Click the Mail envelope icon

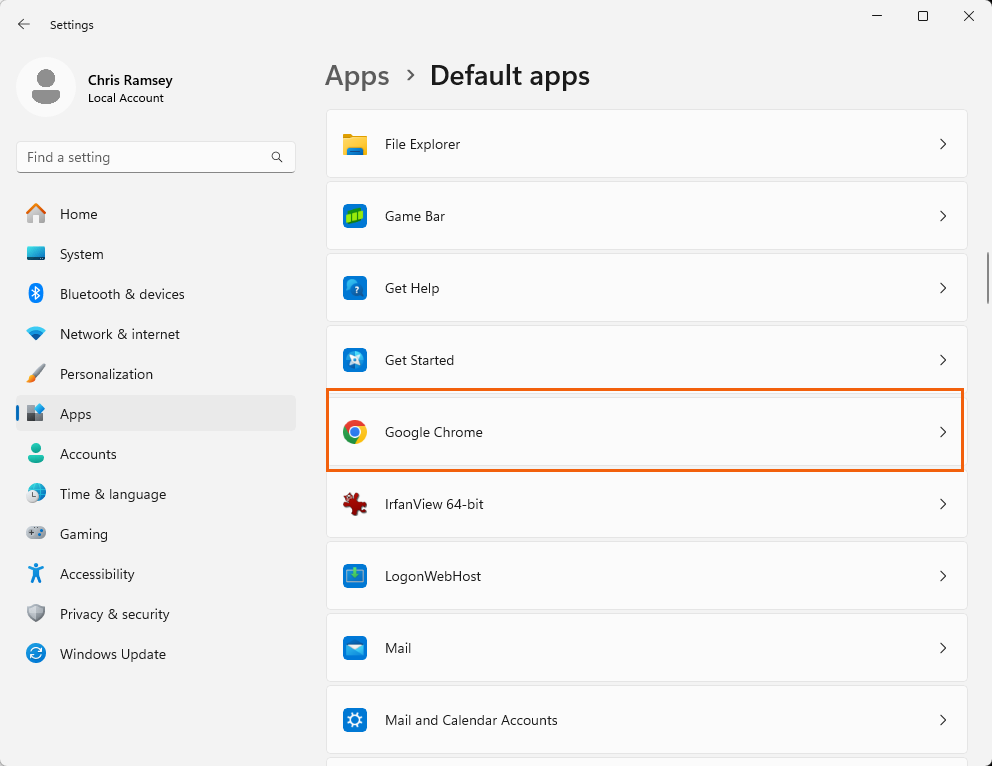pos(355,648)
